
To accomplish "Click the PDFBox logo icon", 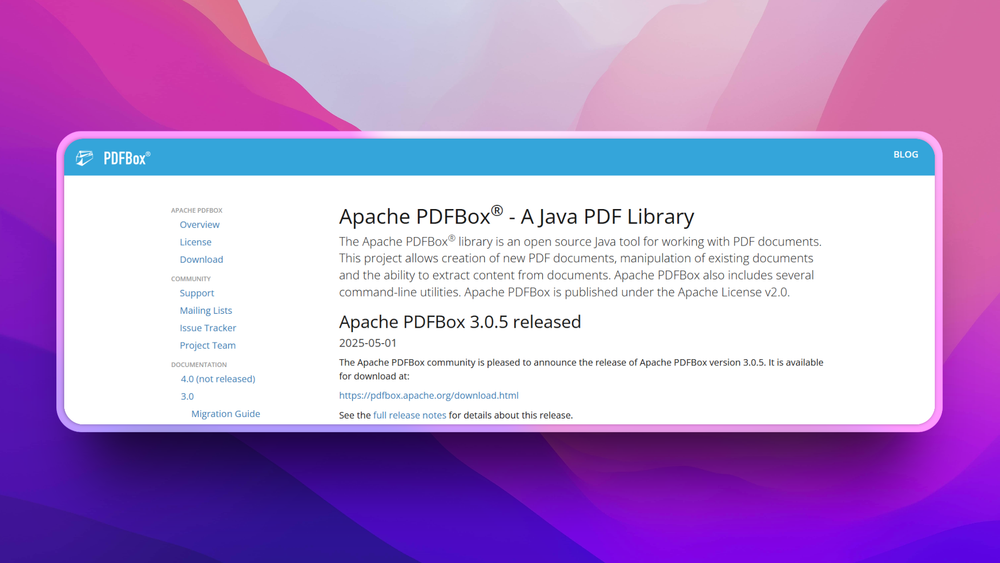I will tap(84, 158).
